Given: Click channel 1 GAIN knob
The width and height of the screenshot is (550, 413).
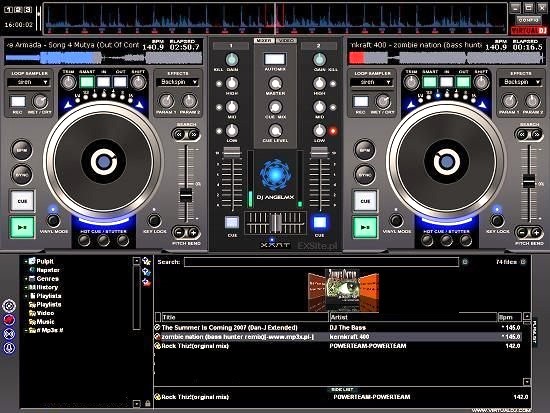Looking at the screenshot, I should tap(232, 60).
